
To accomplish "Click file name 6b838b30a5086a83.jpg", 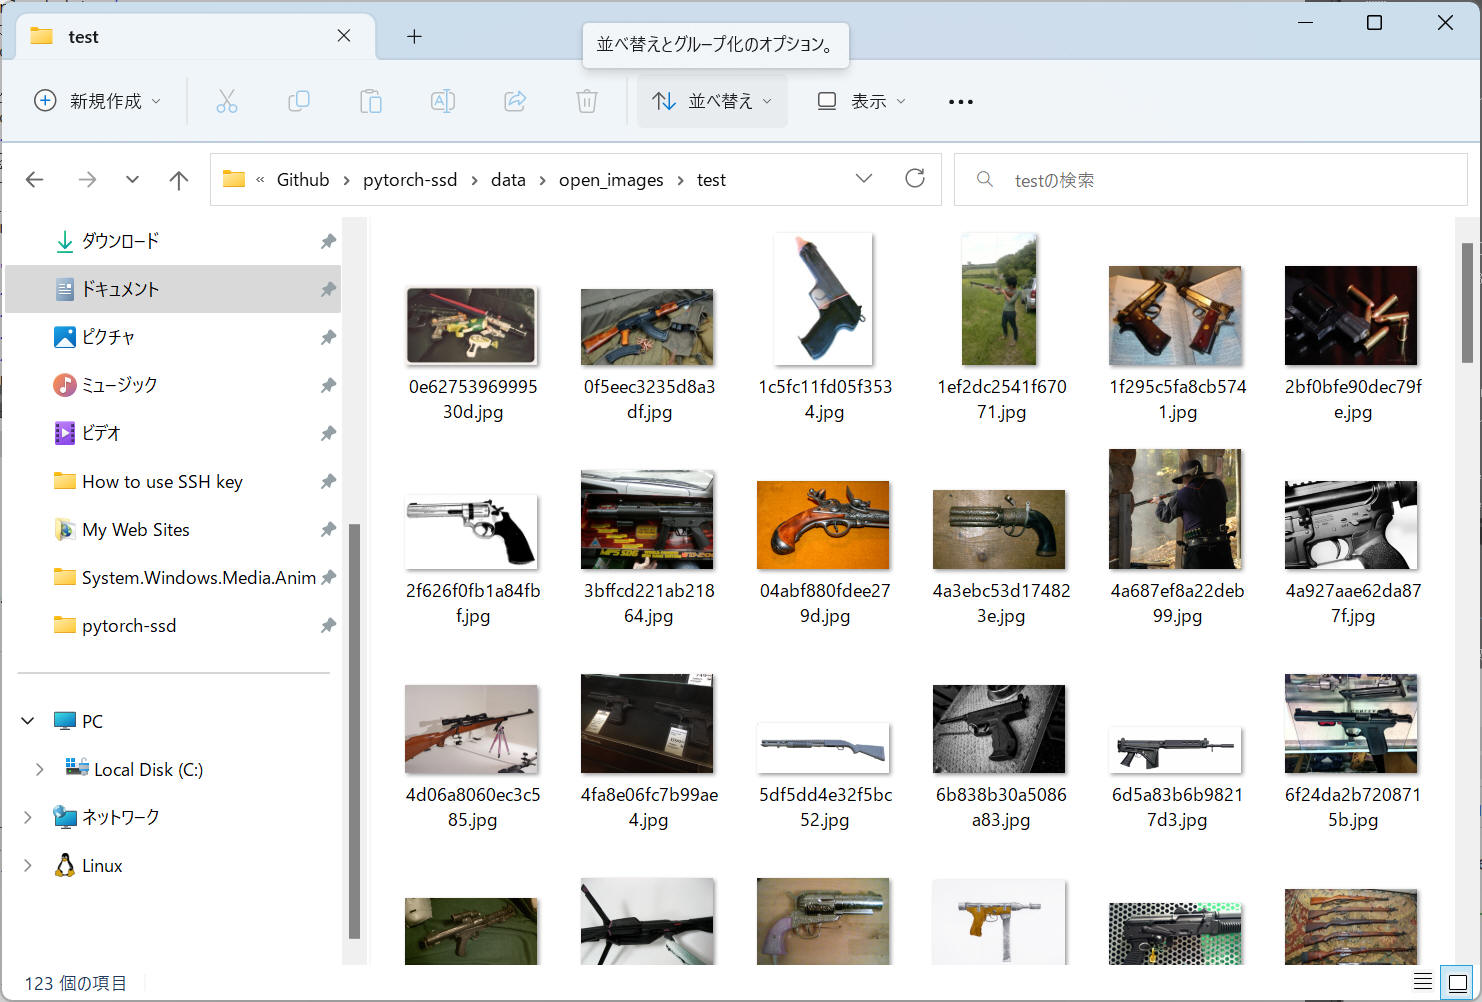I will tap(1001, 807).
